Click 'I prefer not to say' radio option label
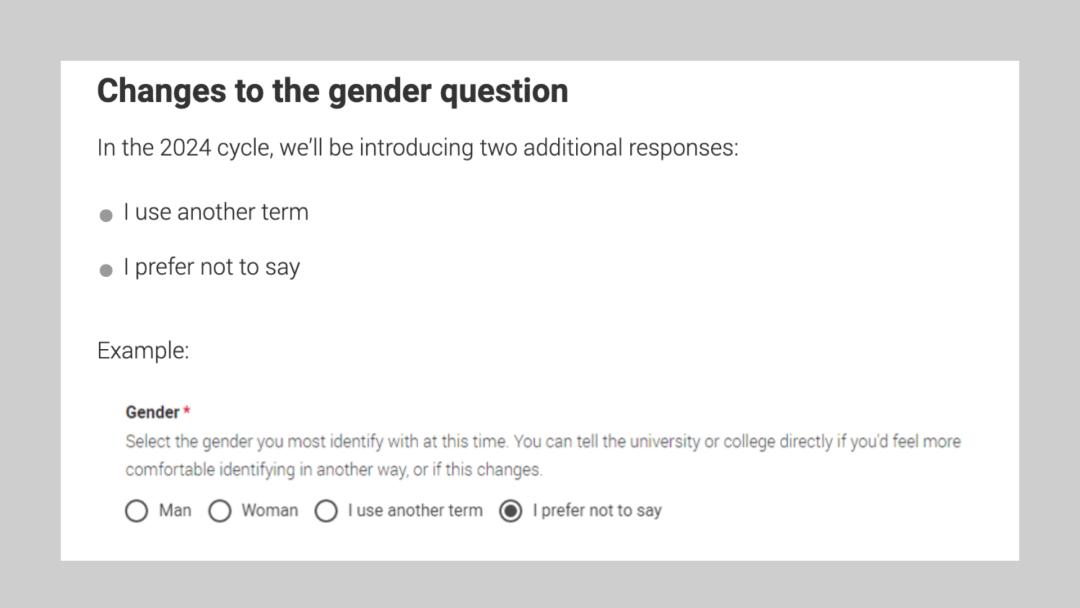 [x=597, y=510]
